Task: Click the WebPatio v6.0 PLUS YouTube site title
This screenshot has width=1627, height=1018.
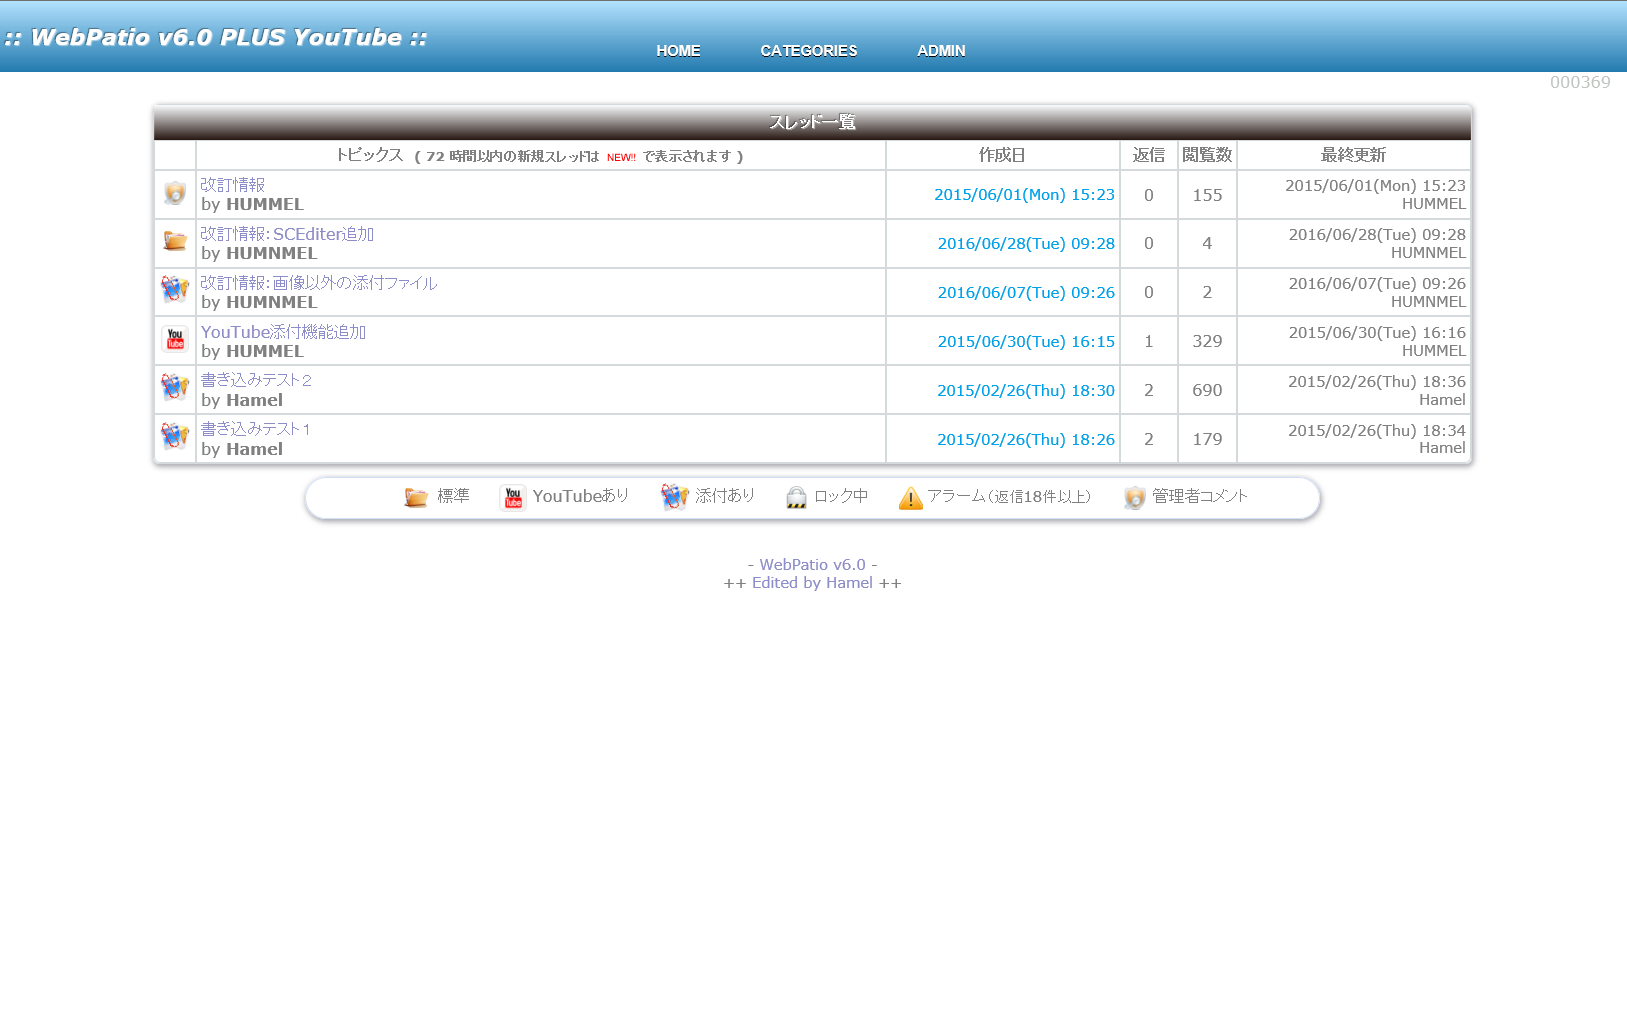Action: (x=216, y=38)
